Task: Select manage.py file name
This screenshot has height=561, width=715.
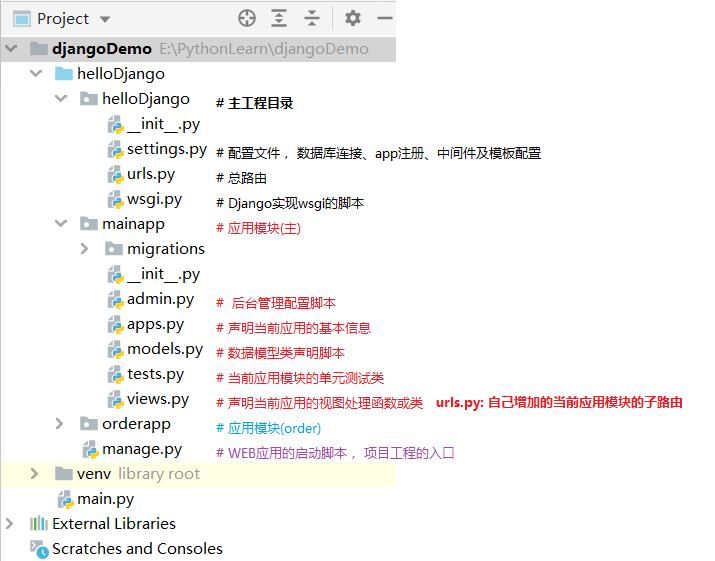Action: [142, 450]
